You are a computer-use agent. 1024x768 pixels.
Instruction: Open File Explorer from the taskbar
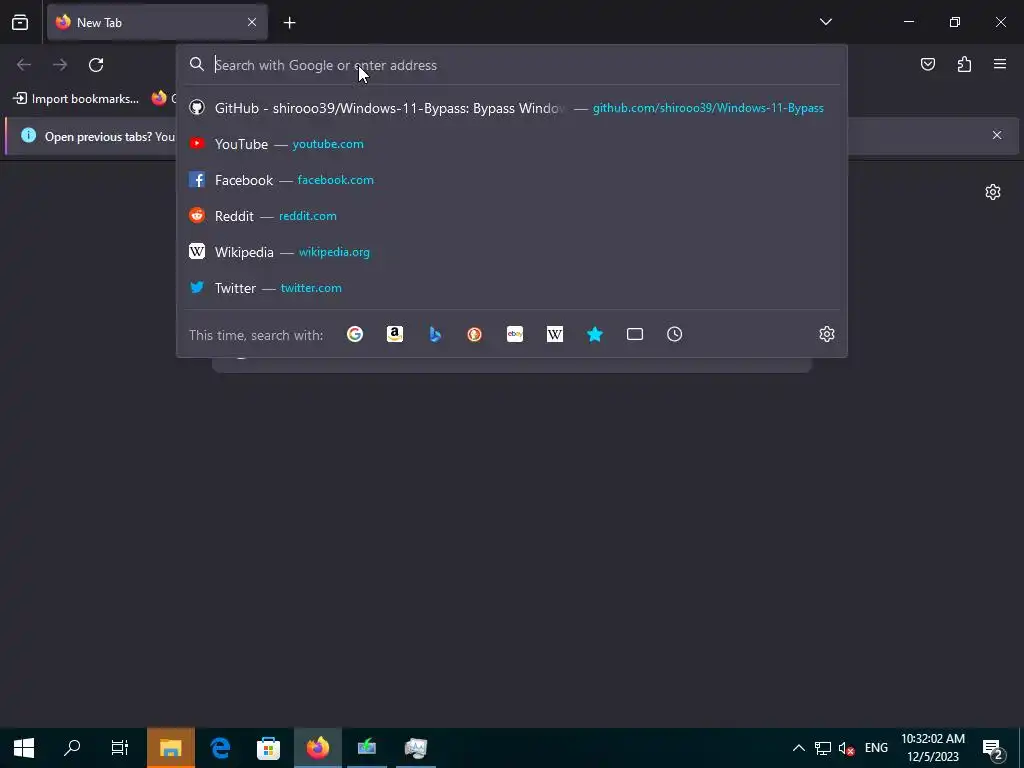click(x=170, y=748)
